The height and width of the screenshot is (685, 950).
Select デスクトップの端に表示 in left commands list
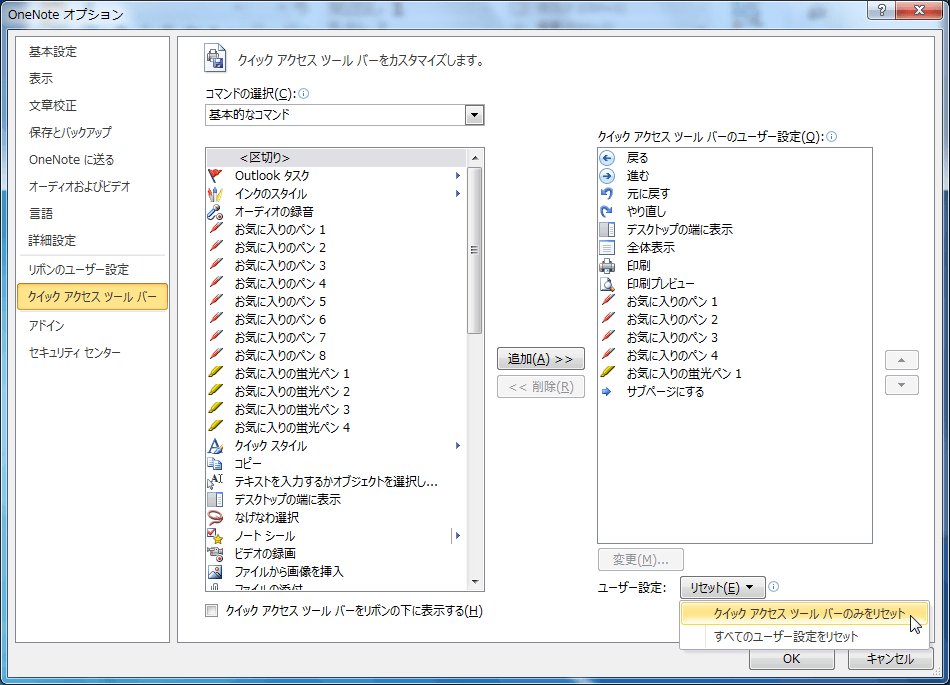(336, 500)
